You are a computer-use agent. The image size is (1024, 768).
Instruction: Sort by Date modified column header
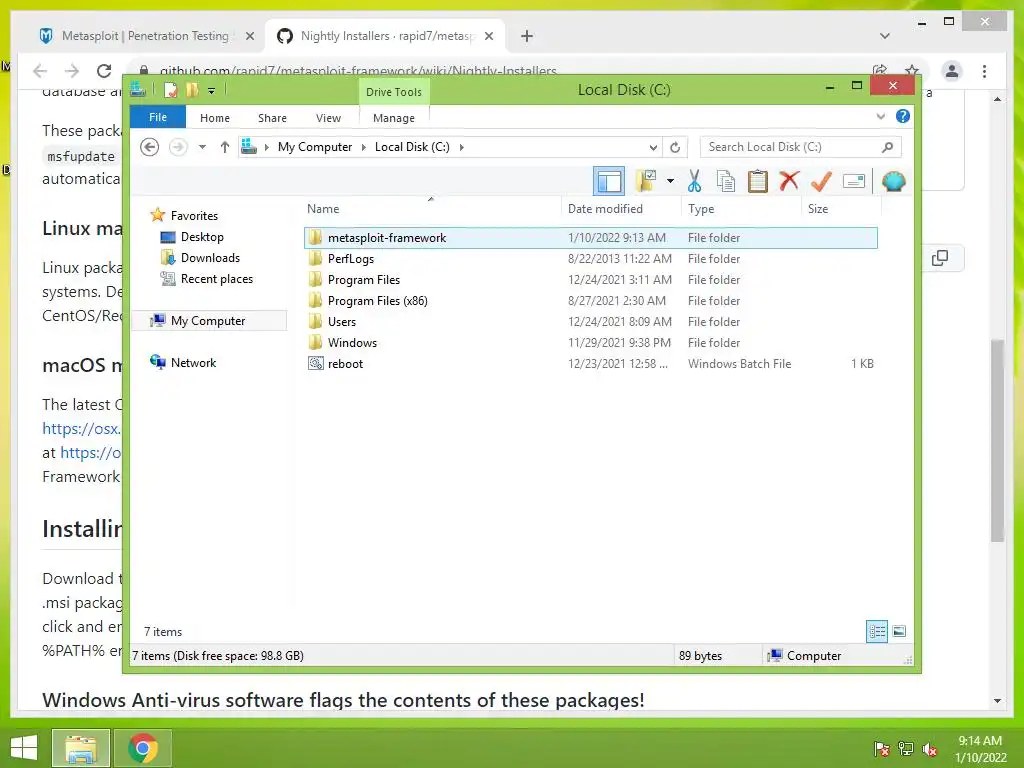coord(621,208)
